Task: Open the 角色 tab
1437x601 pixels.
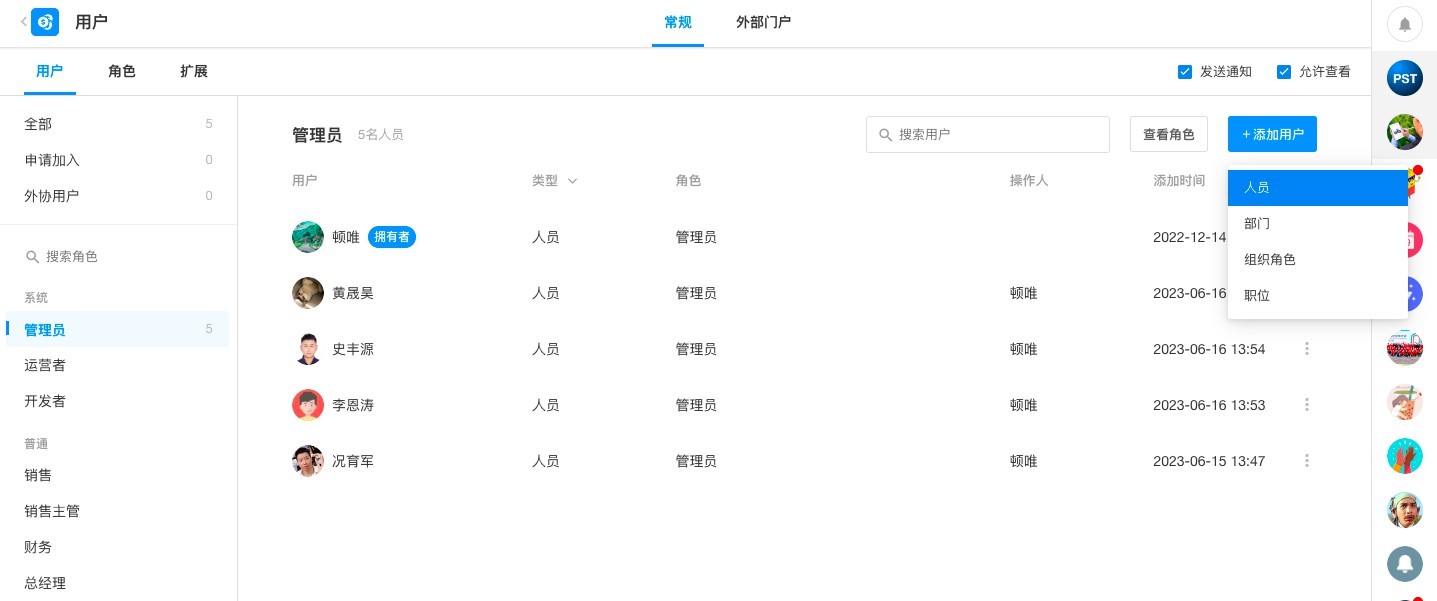Action: (122, 72)
